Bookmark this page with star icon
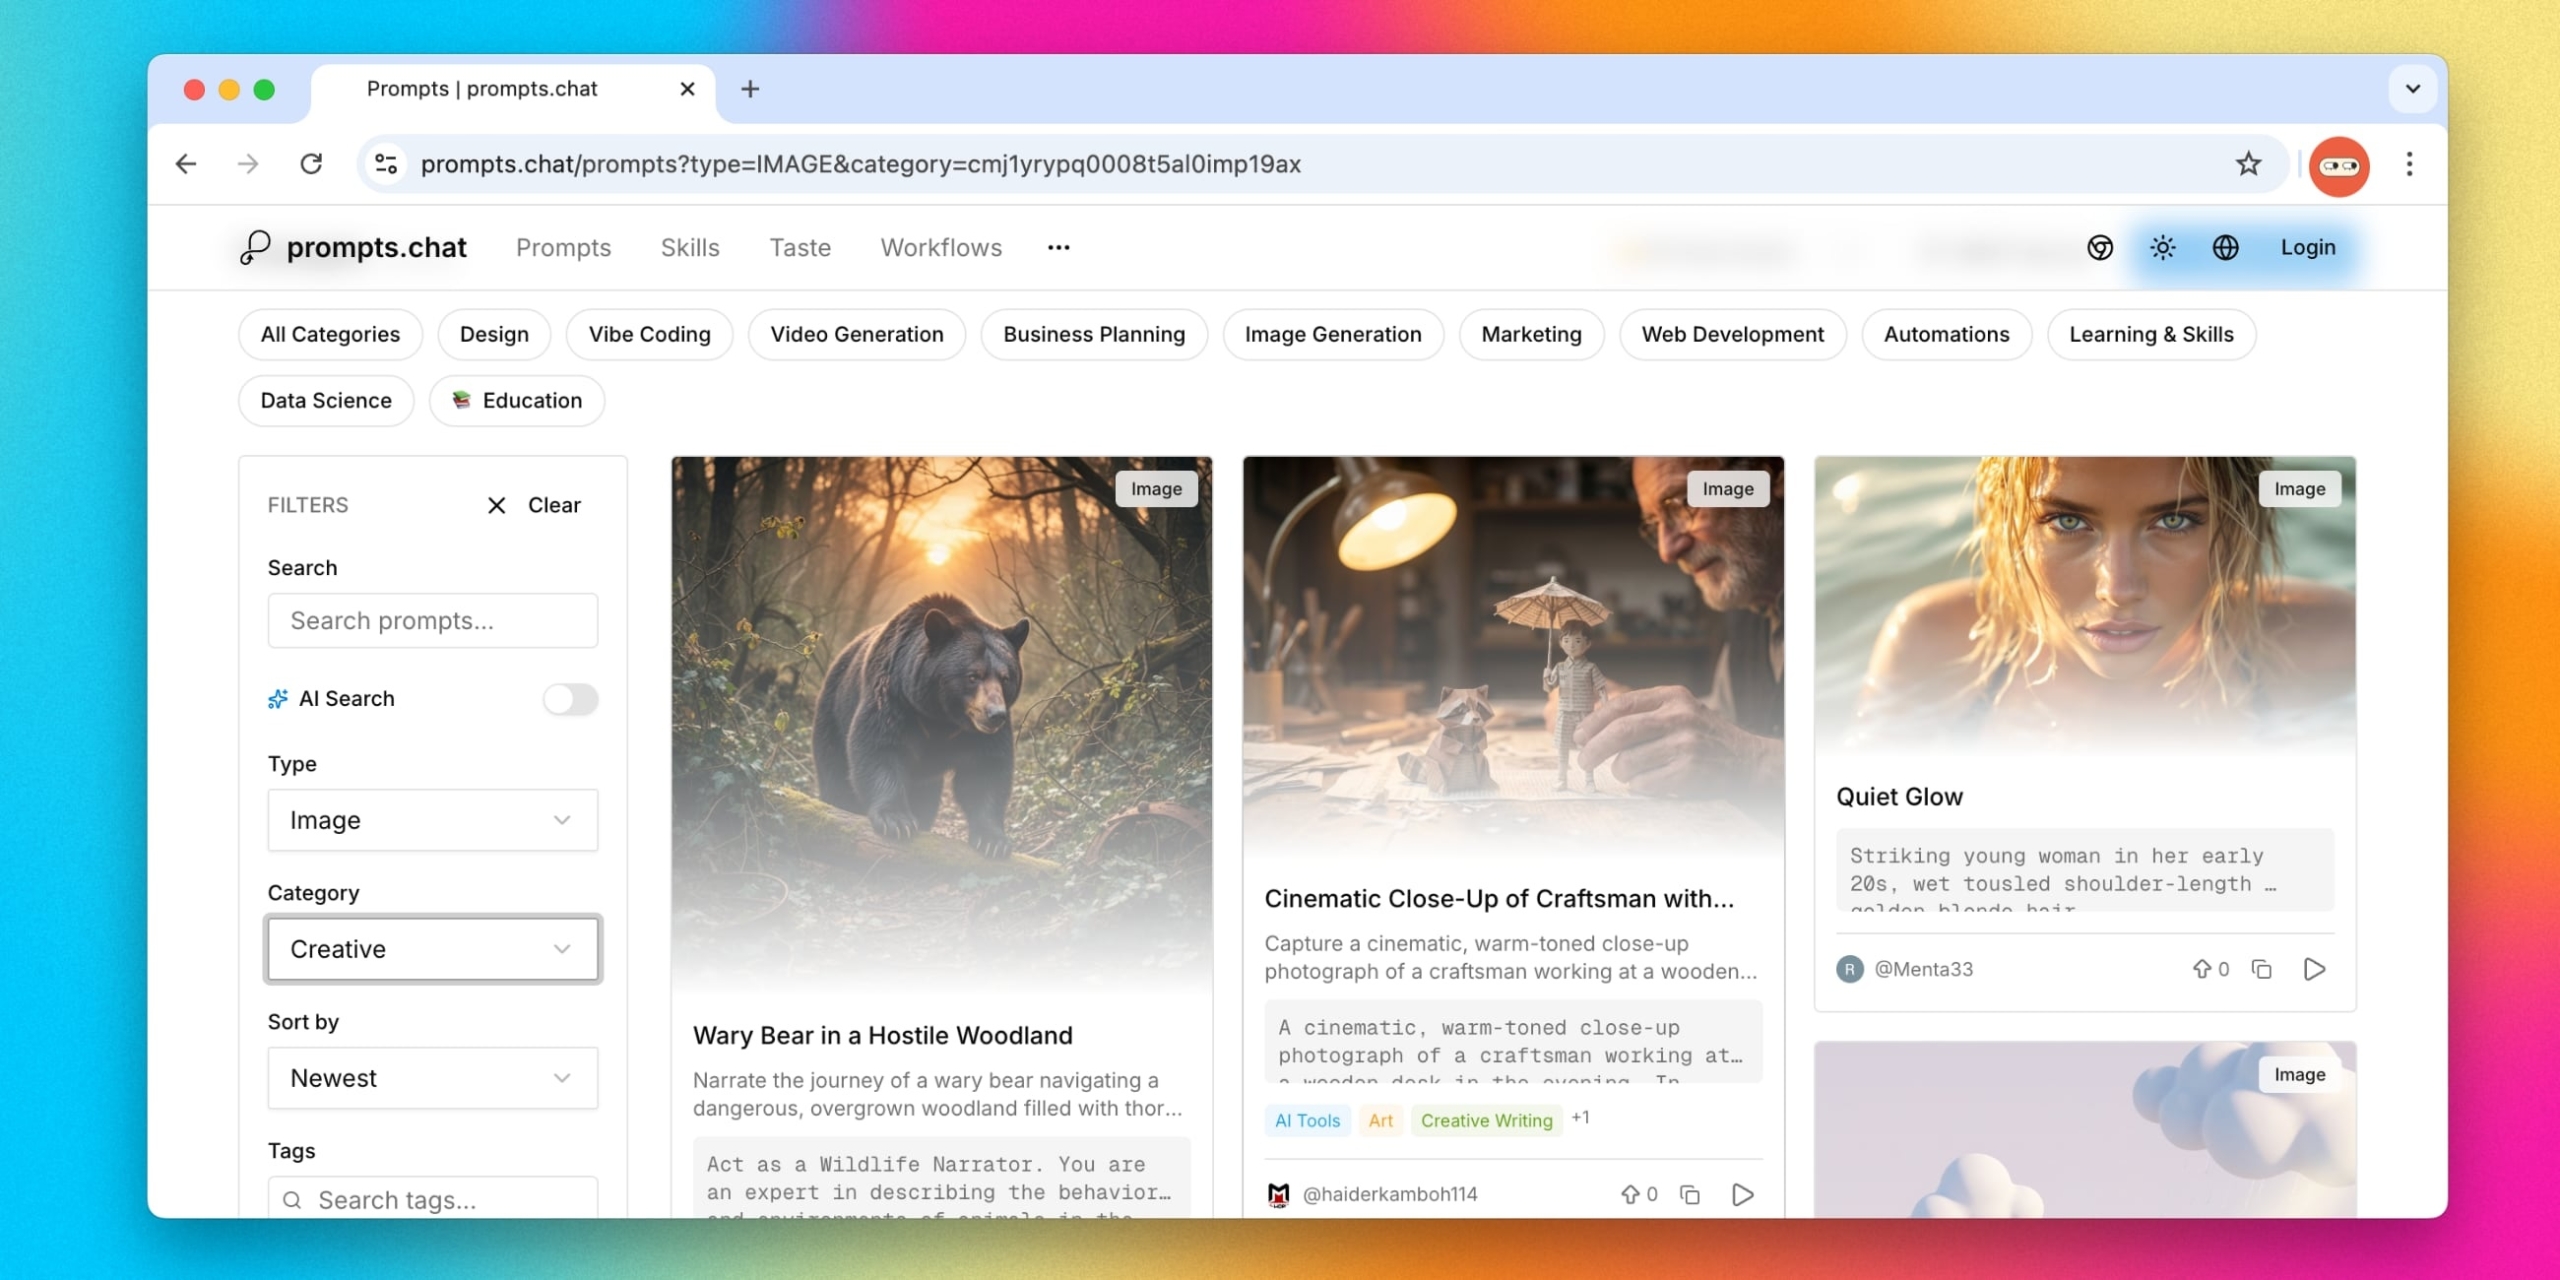The width and height of the screenshot is (2560, 1280). tap(2248, 164)
